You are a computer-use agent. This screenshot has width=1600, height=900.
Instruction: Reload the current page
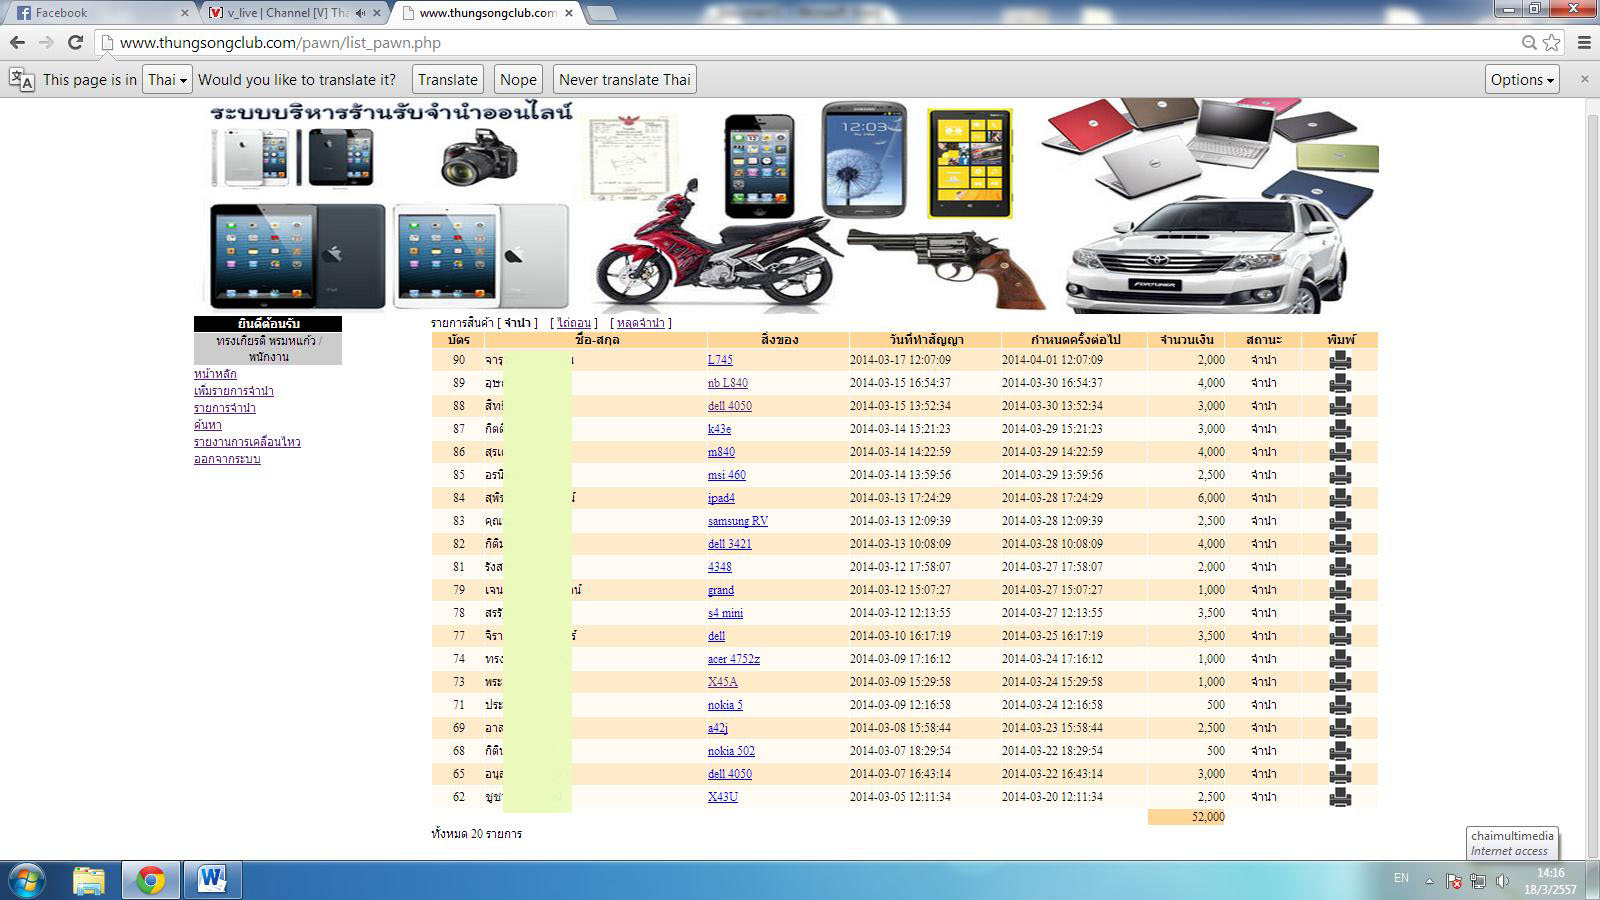tap(75, 42)
